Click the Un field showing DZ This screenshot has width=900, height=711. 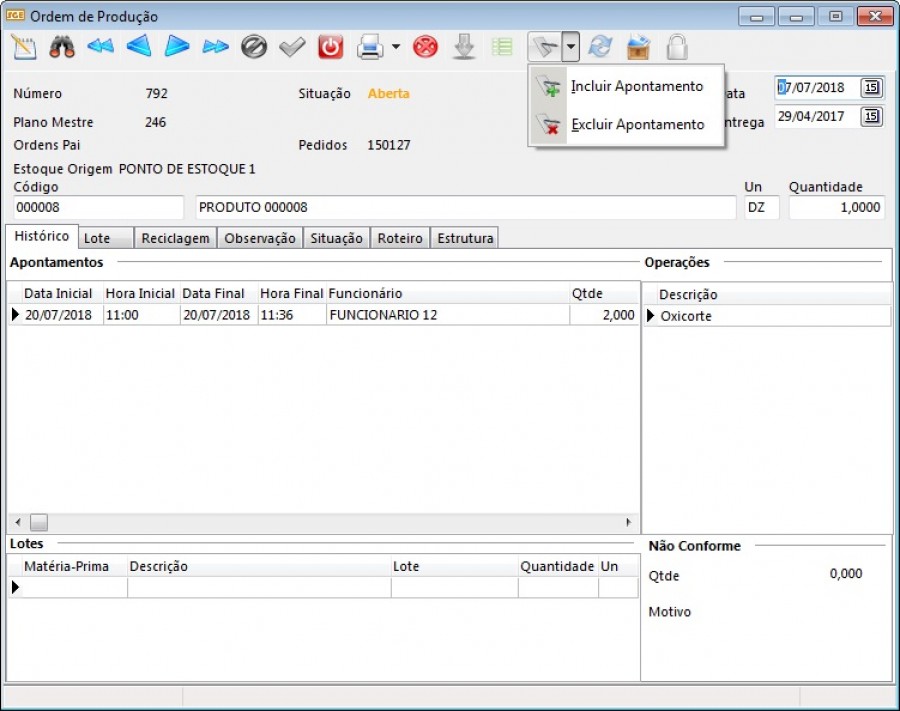762,207
